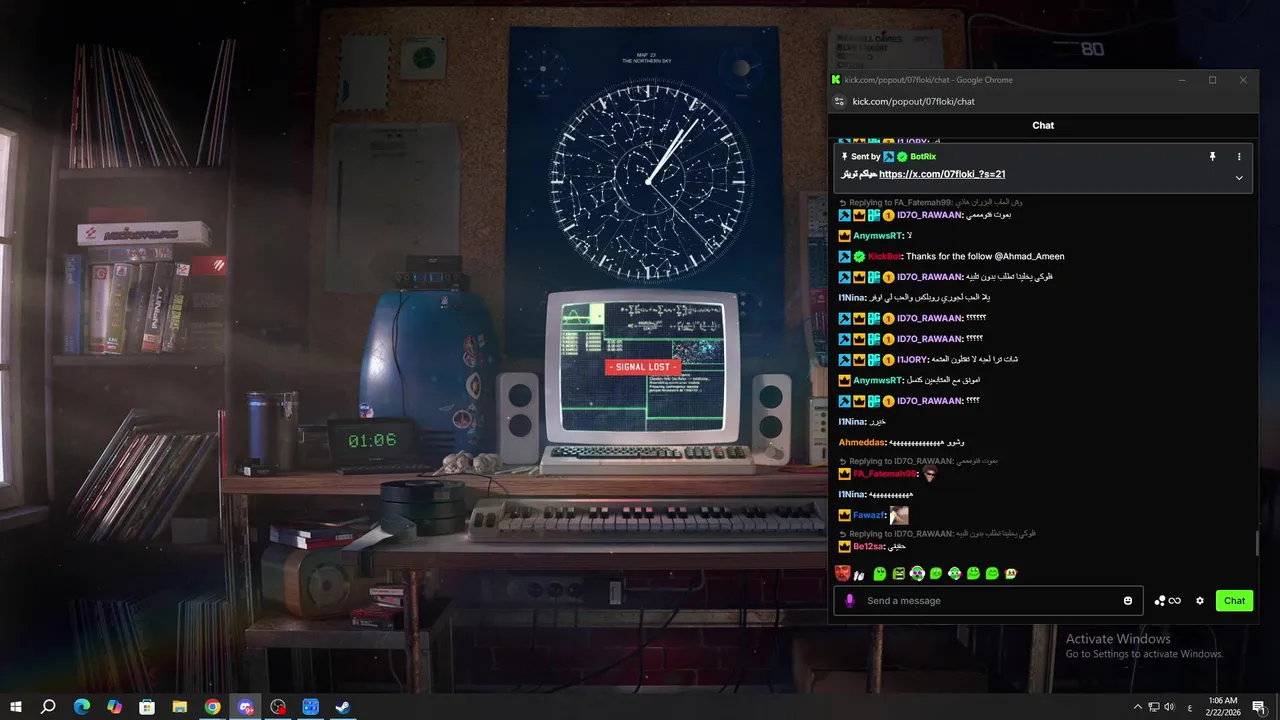Open pinned message three-dot options menu

[1239, 157]
